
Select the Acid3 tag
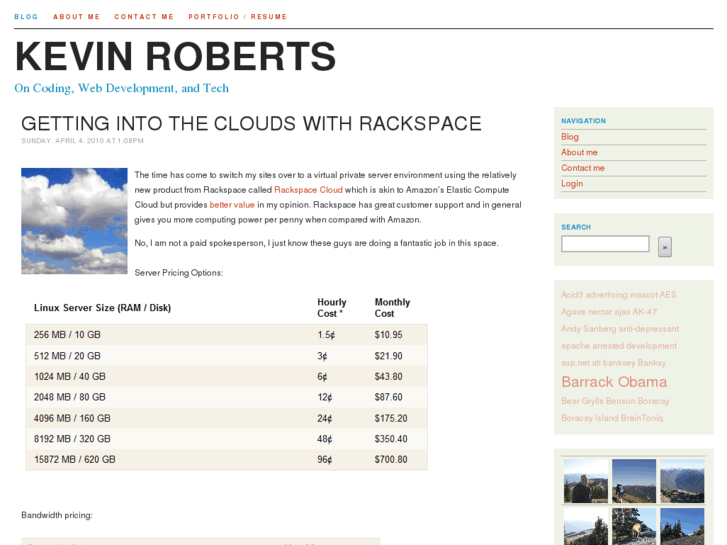click(572, 295)
